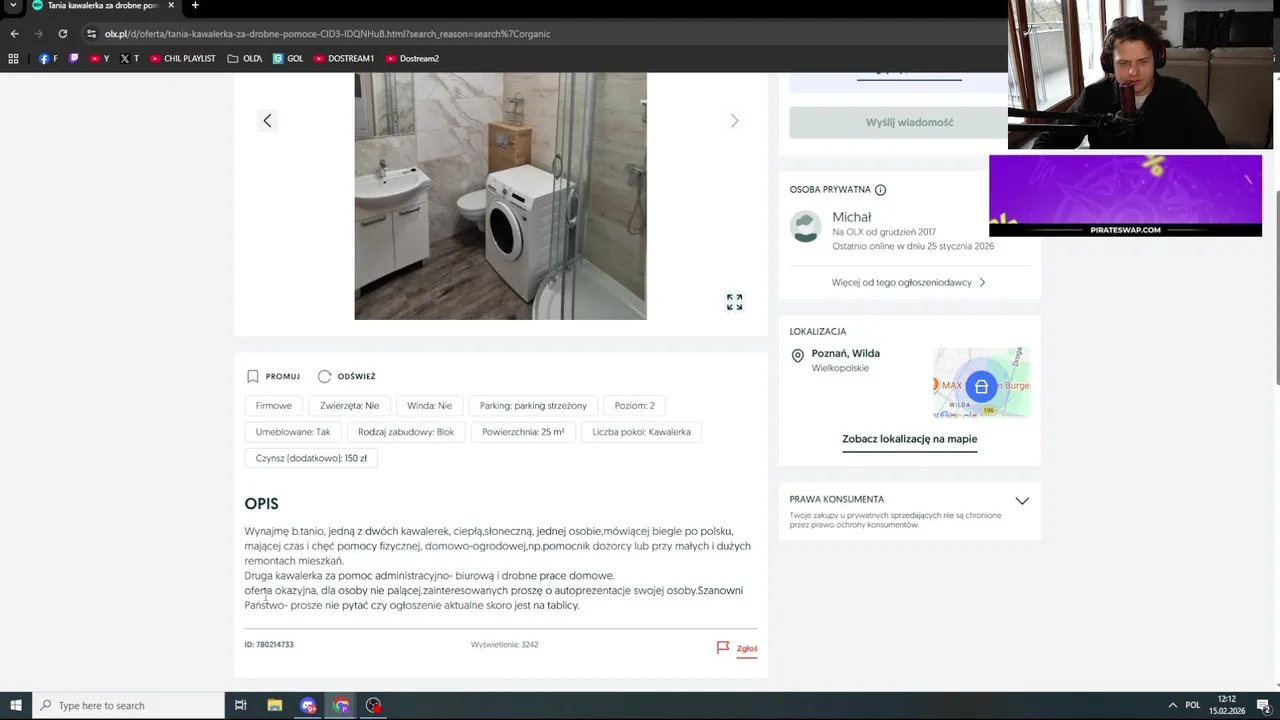Go back with the browser back arrow
This screenshot has width=1280, height=720.
coord(14,34)
